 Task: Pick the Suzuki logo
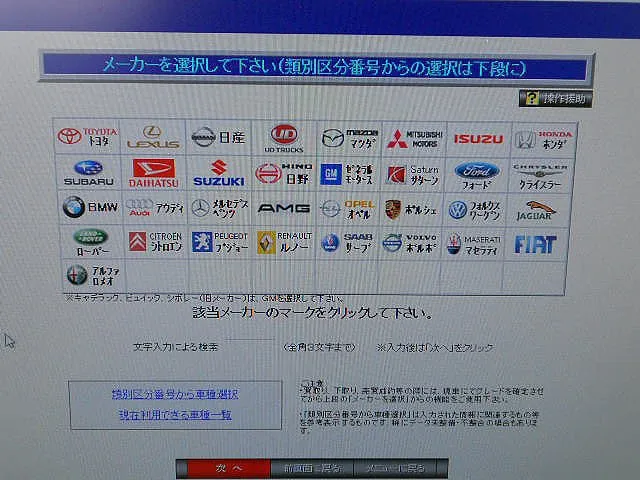(219, 173)
